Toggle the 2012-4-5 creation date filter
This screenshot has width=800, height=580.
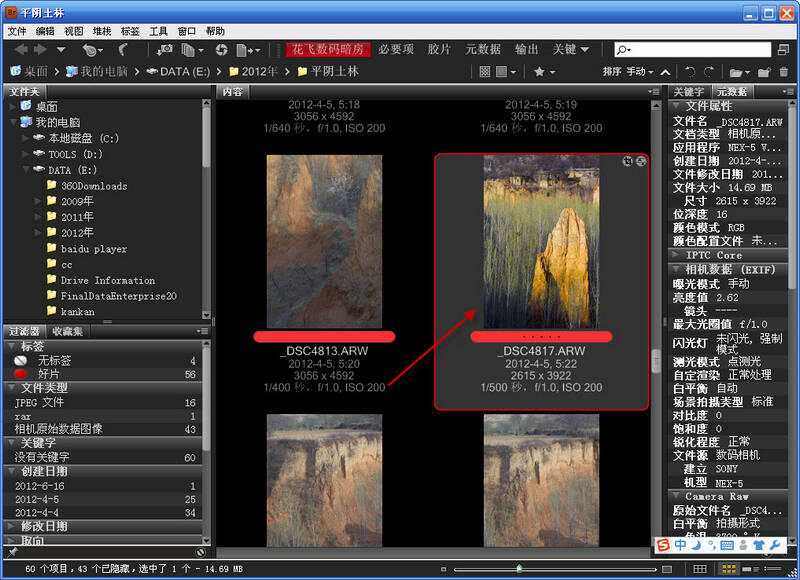[106, 499]
